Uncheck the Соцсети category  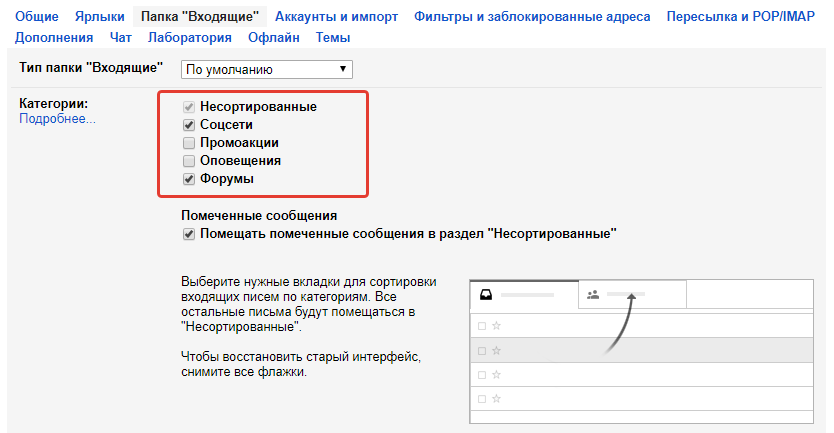tap(188, 125)
